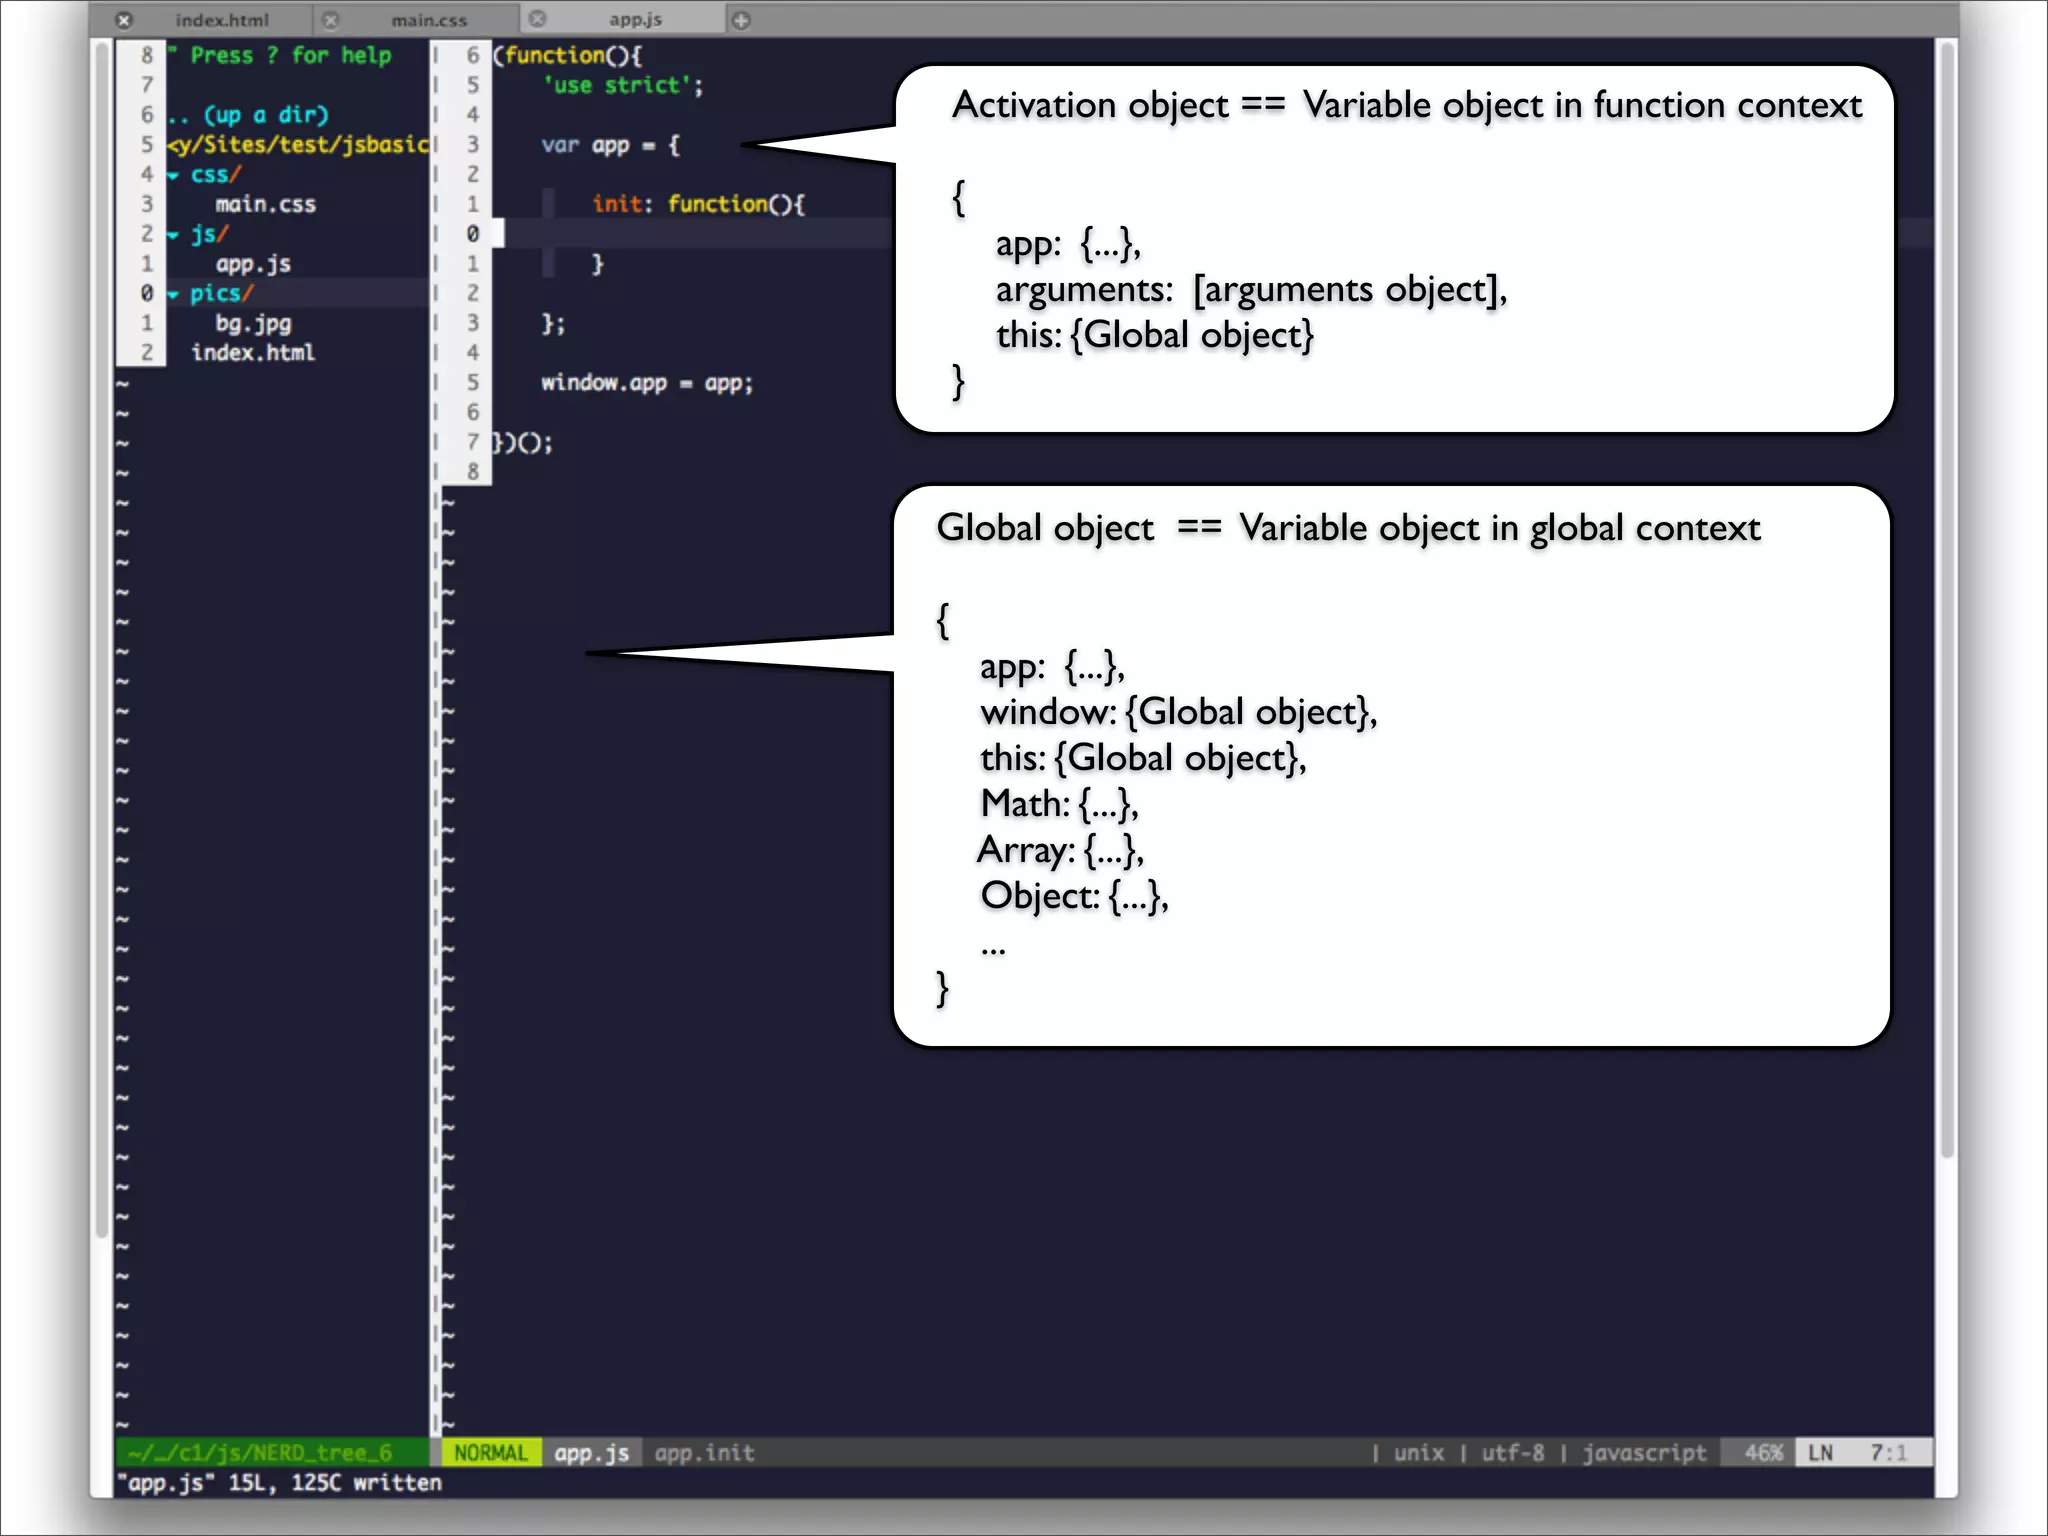Click the left window vertical scrollbar
2048x1536 pixels.
tap(101, 640)
